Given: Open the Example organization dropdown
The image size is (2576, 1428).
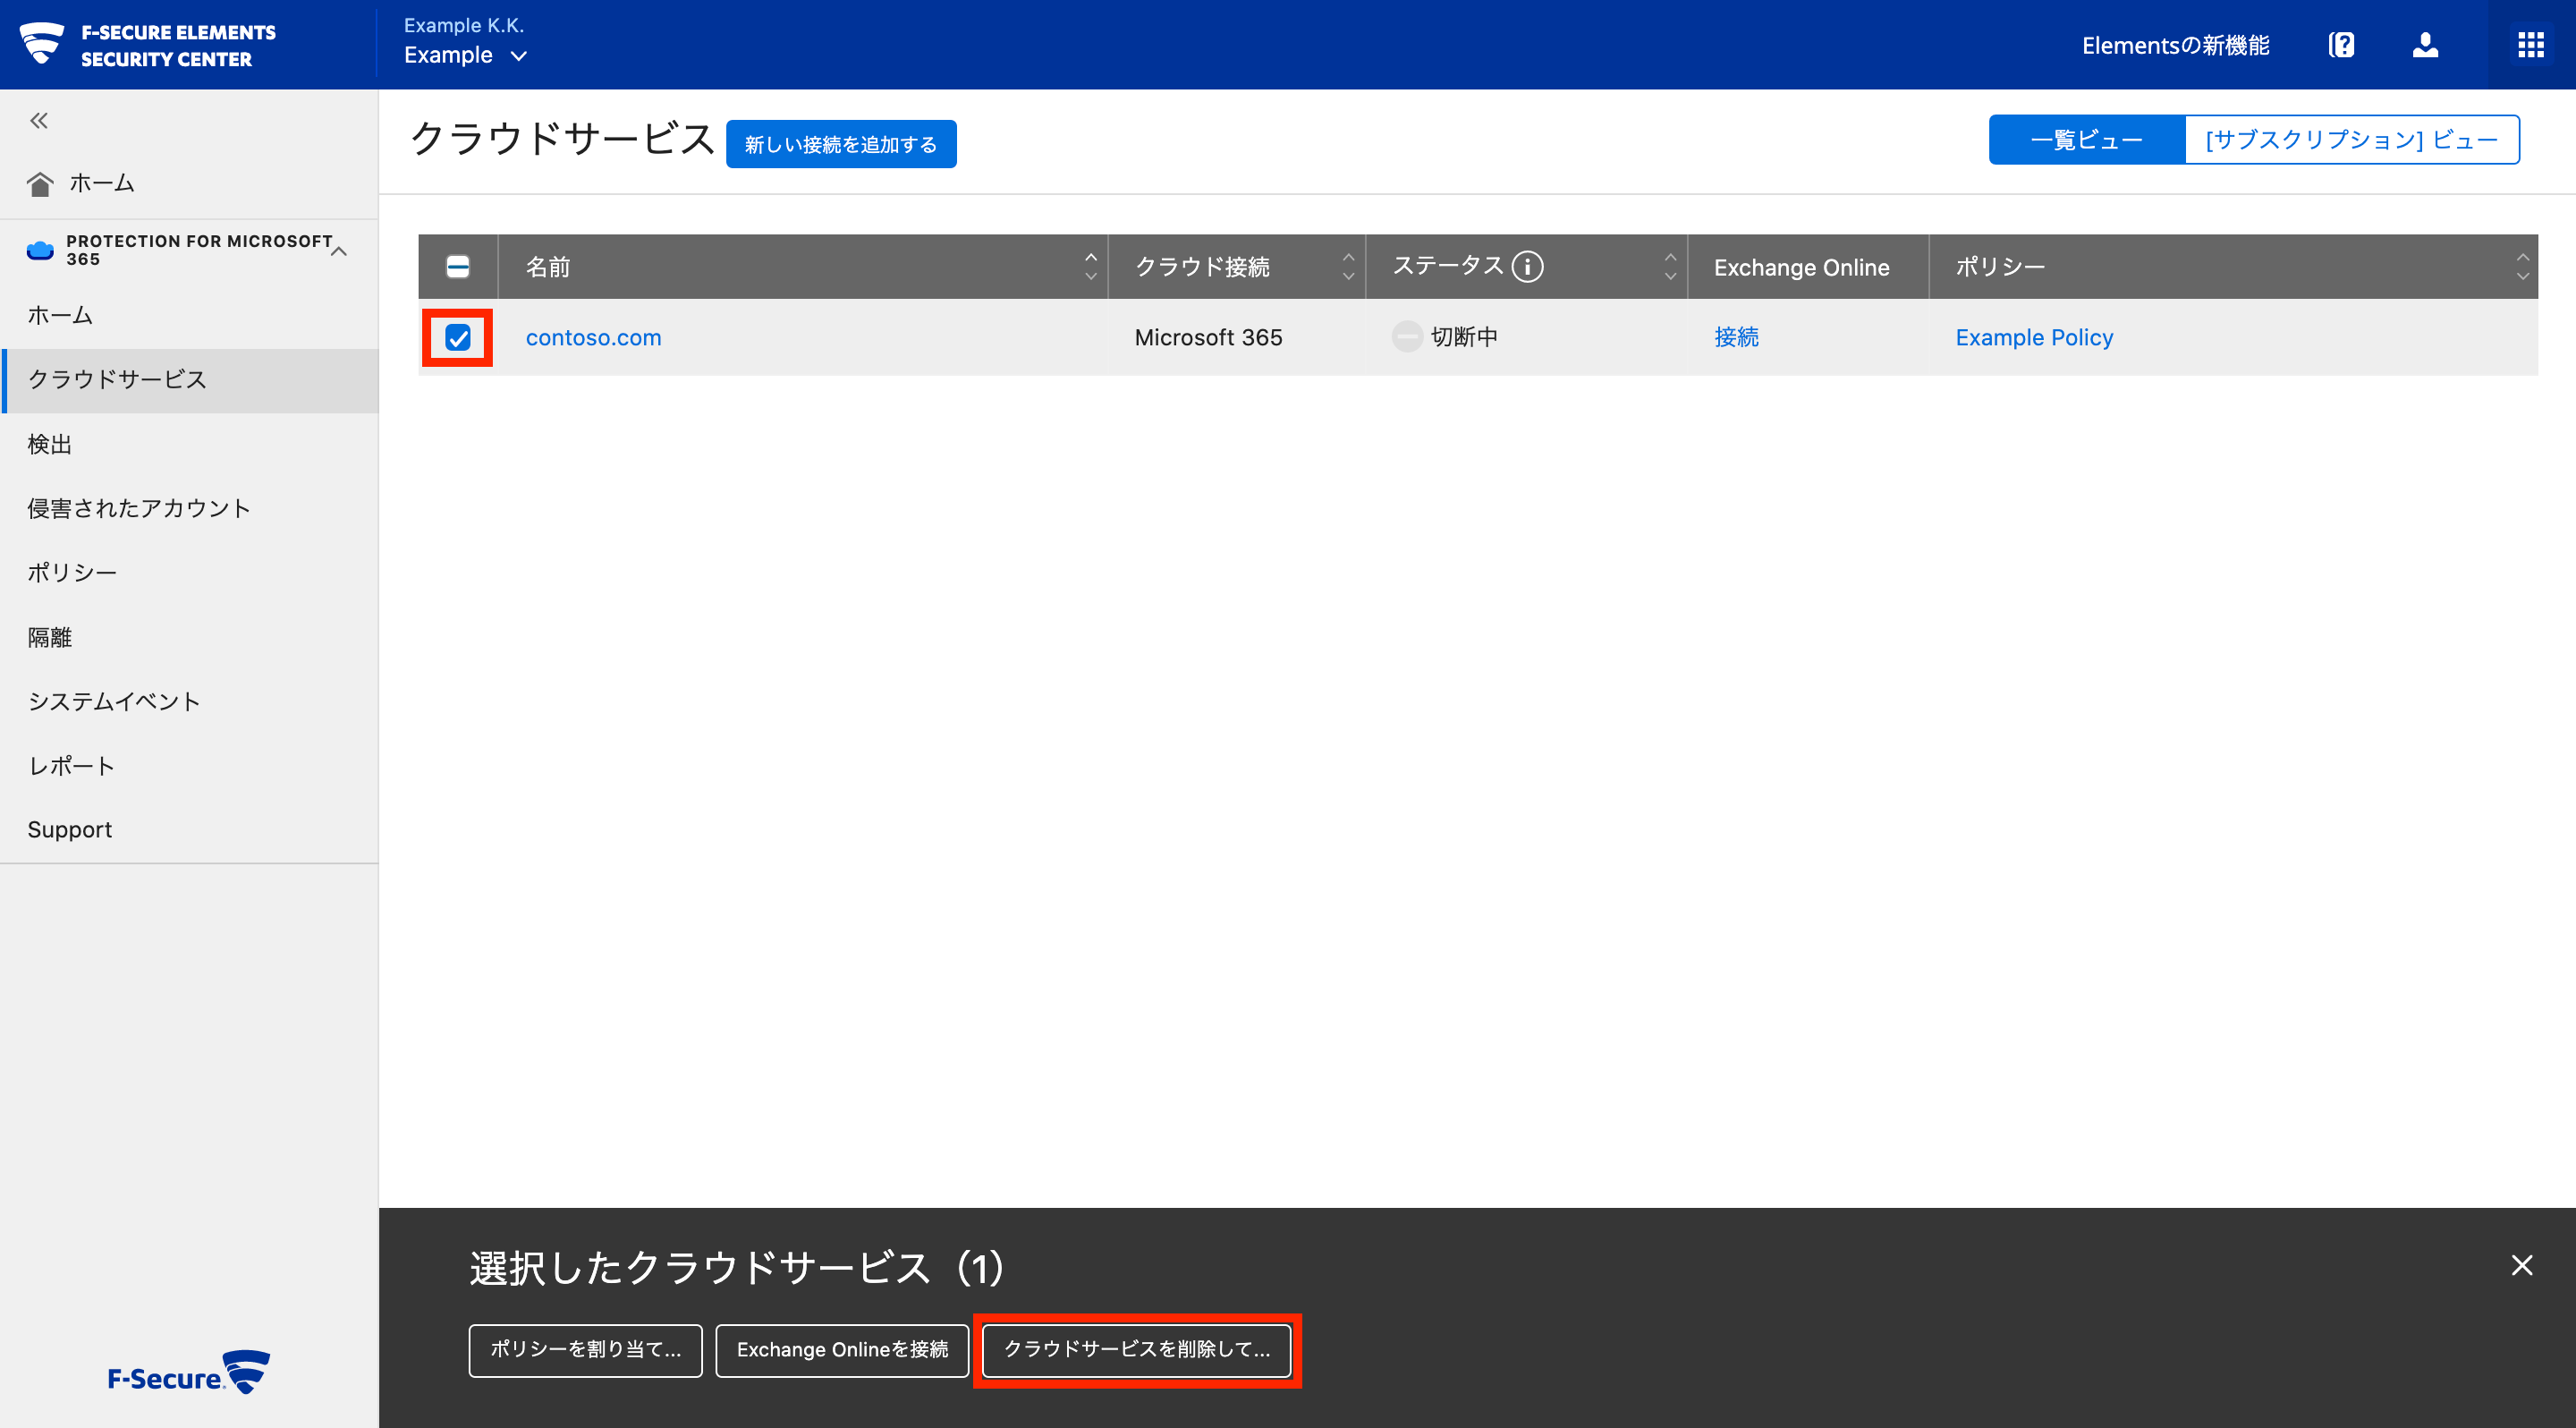Looking at the screenshot, I should tap(465, 56).
